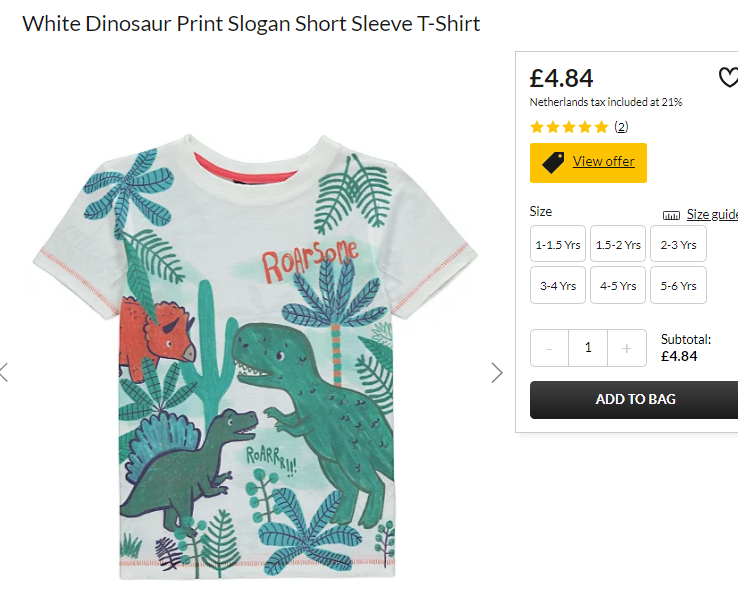Add item to wishlist with heart icon
Viewport: 738px width, 607px height.
tap(729, 78)
